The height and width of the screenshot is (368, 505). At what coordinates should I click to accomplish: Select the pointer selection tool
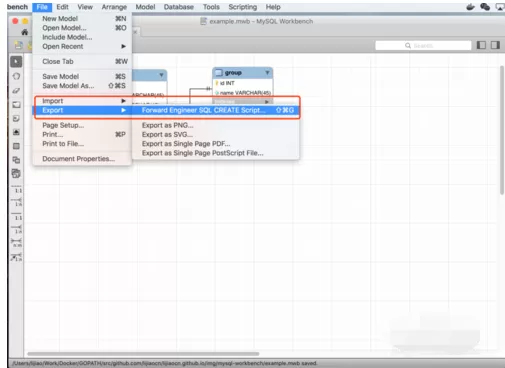point(16,62)
